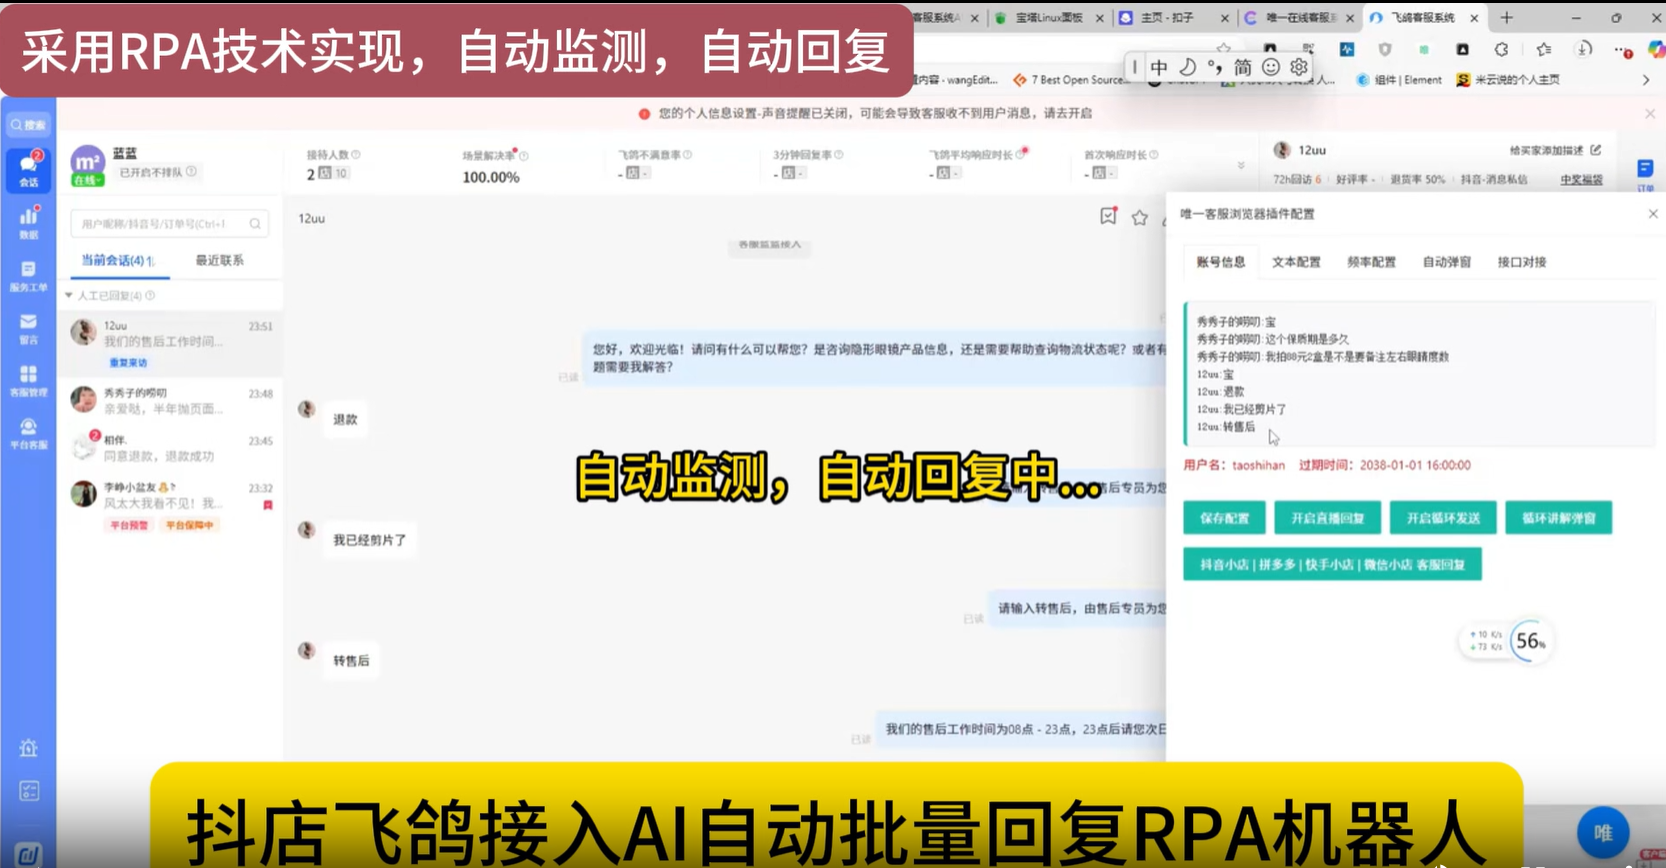Open the 相伴 conversation with unread badge

170,448
